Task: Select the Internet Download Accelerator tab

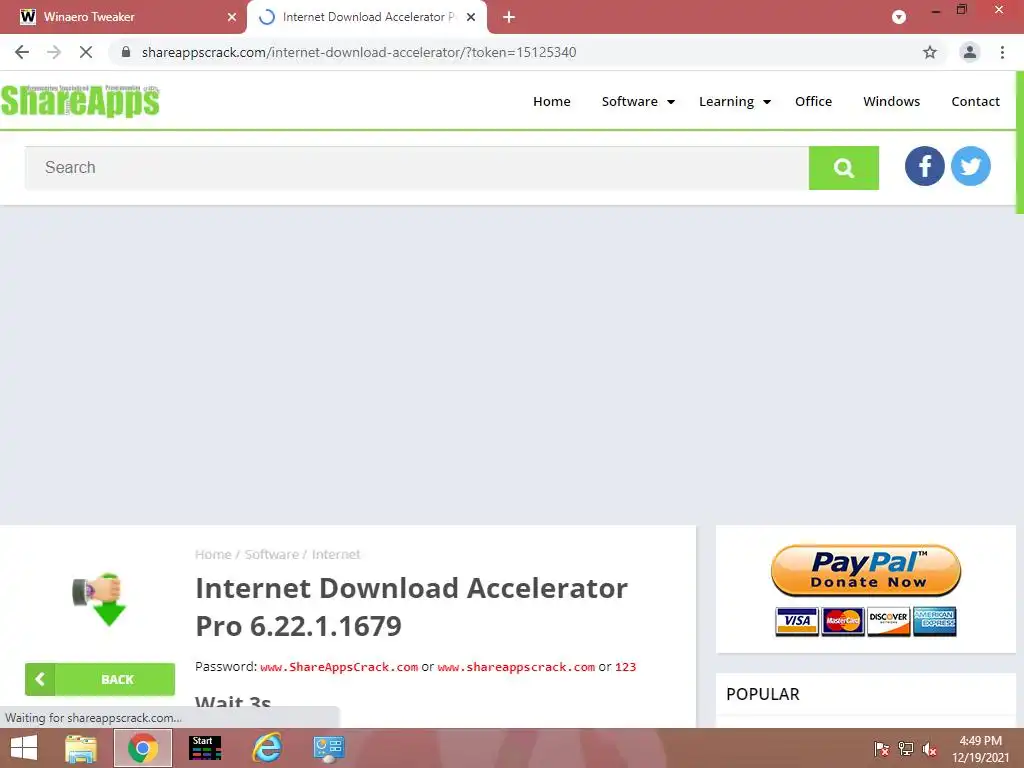Action: (367, 17)
